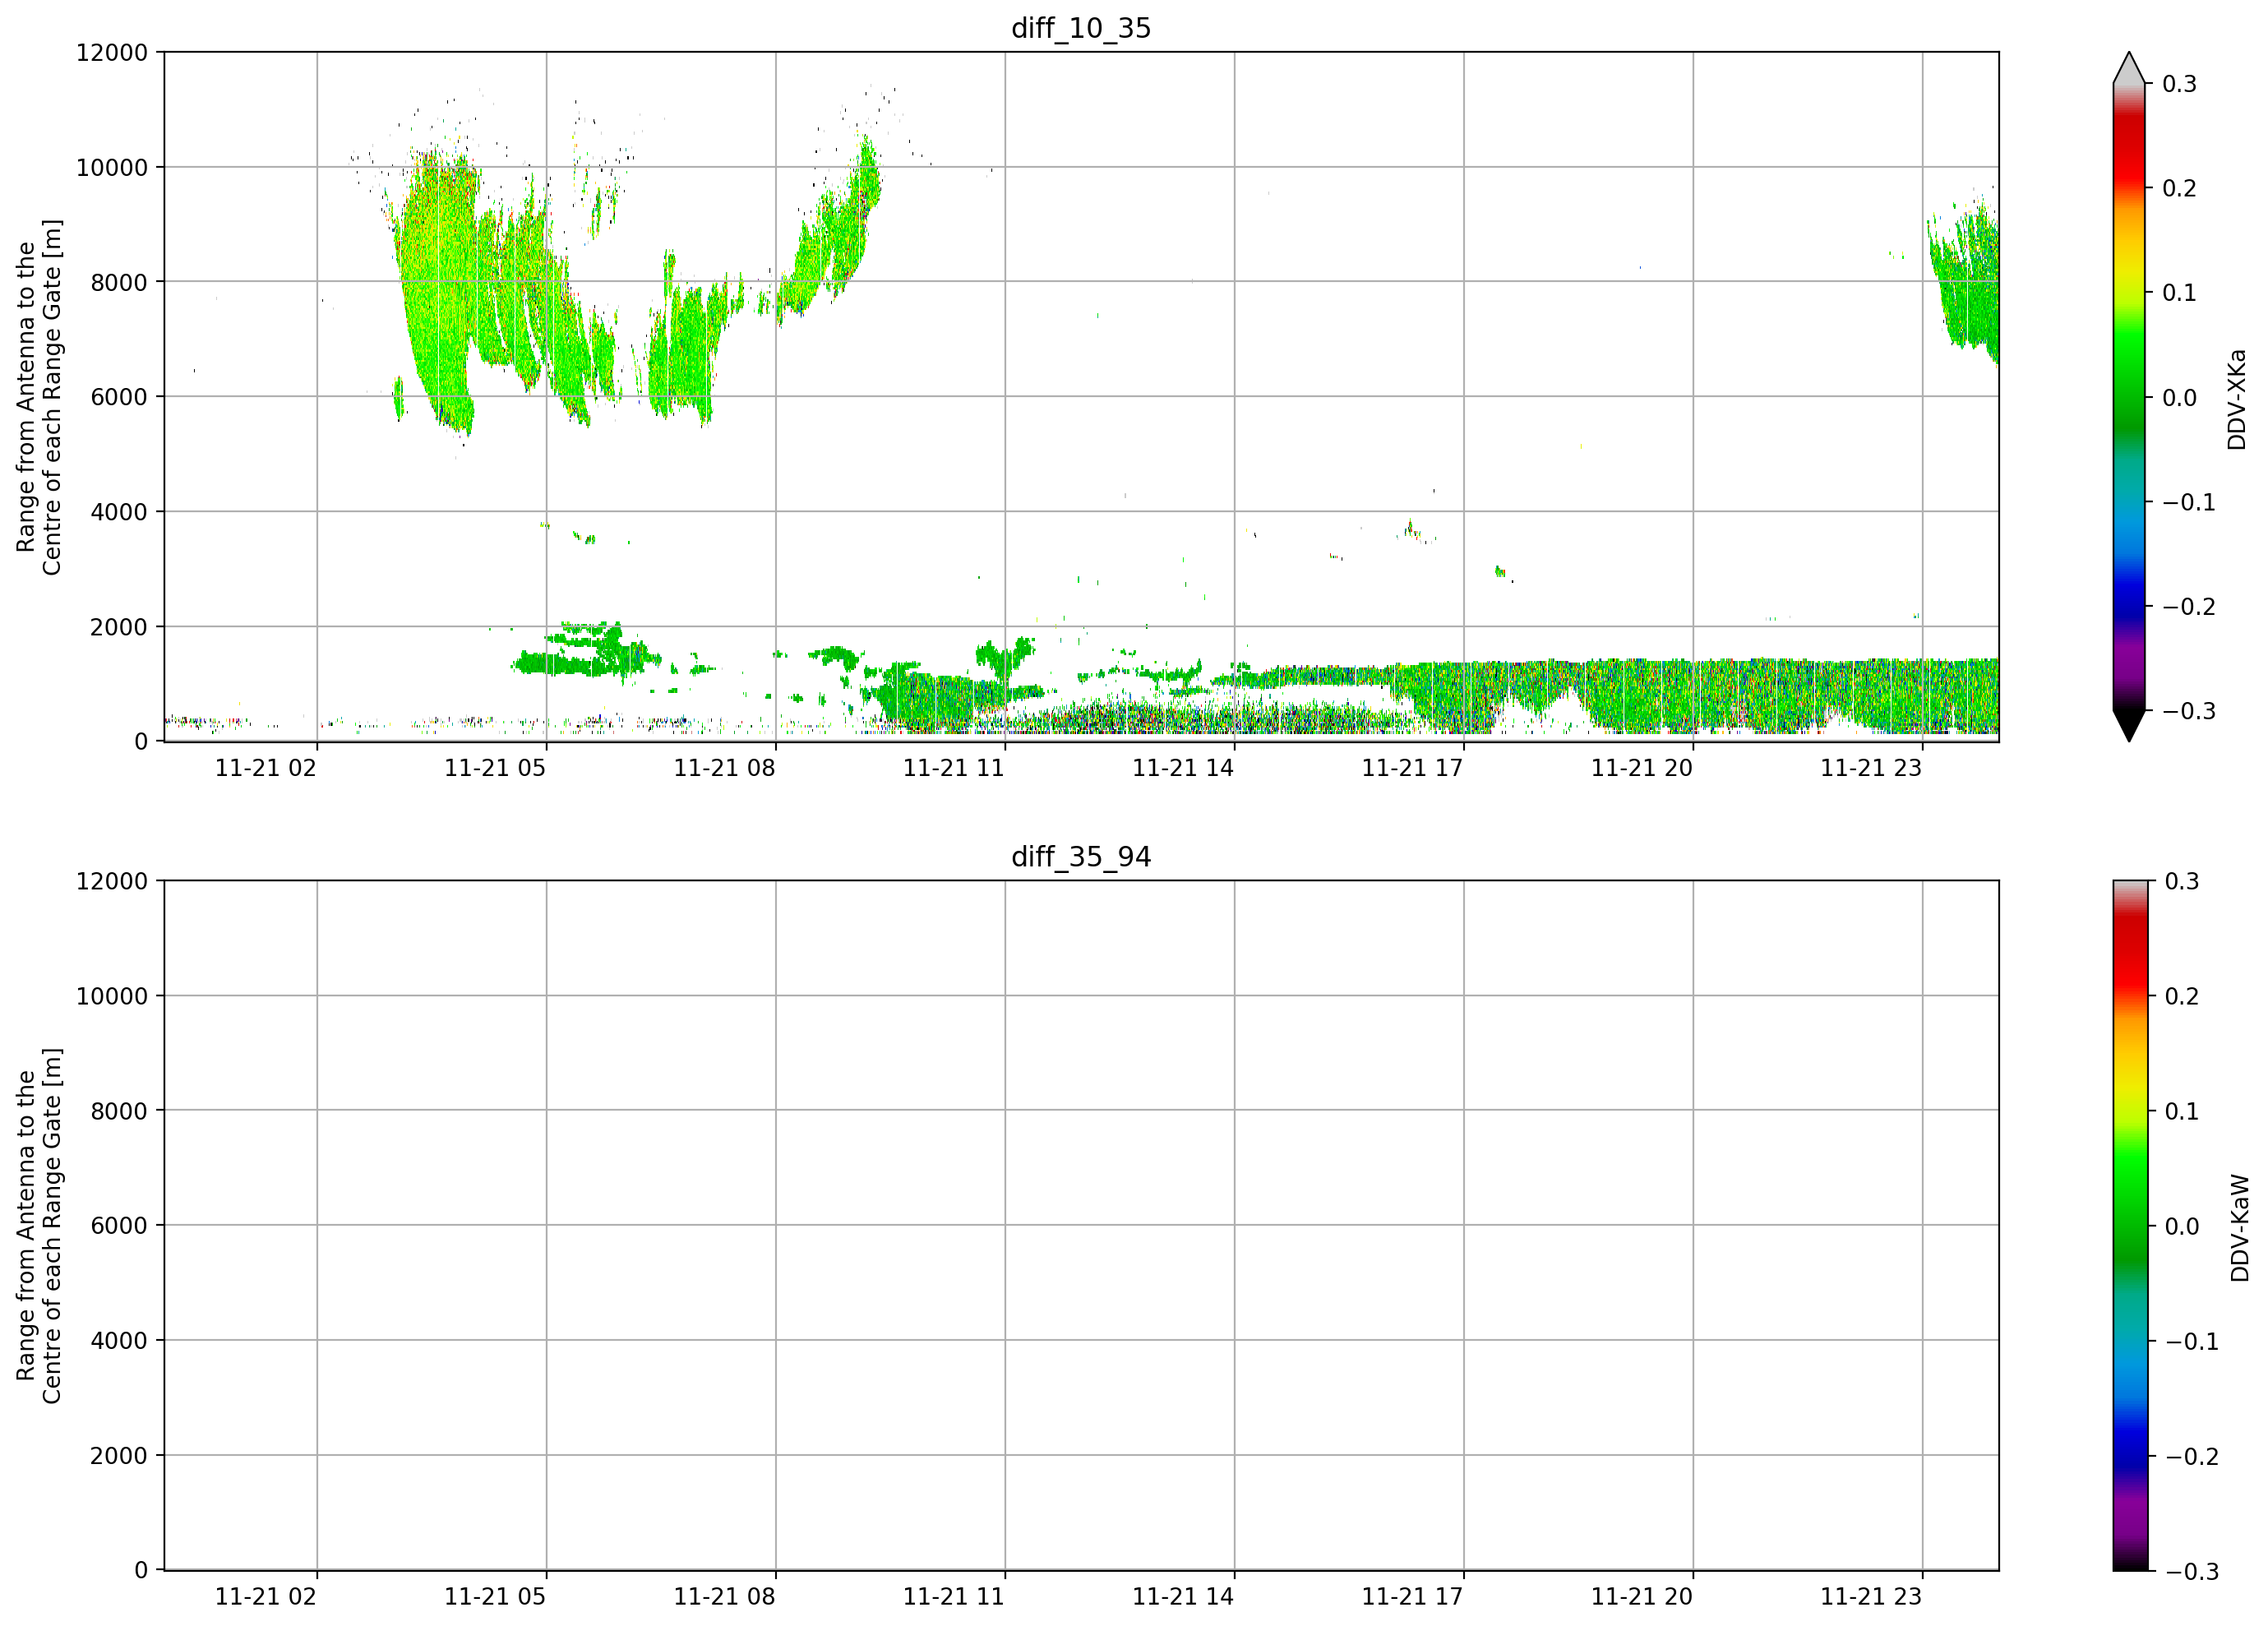Viewport: 2268px width, 1626px height.
Task: Select the DDV-KaW colorbar label
Action: pyautogui.click(x=2239, y=1228)
